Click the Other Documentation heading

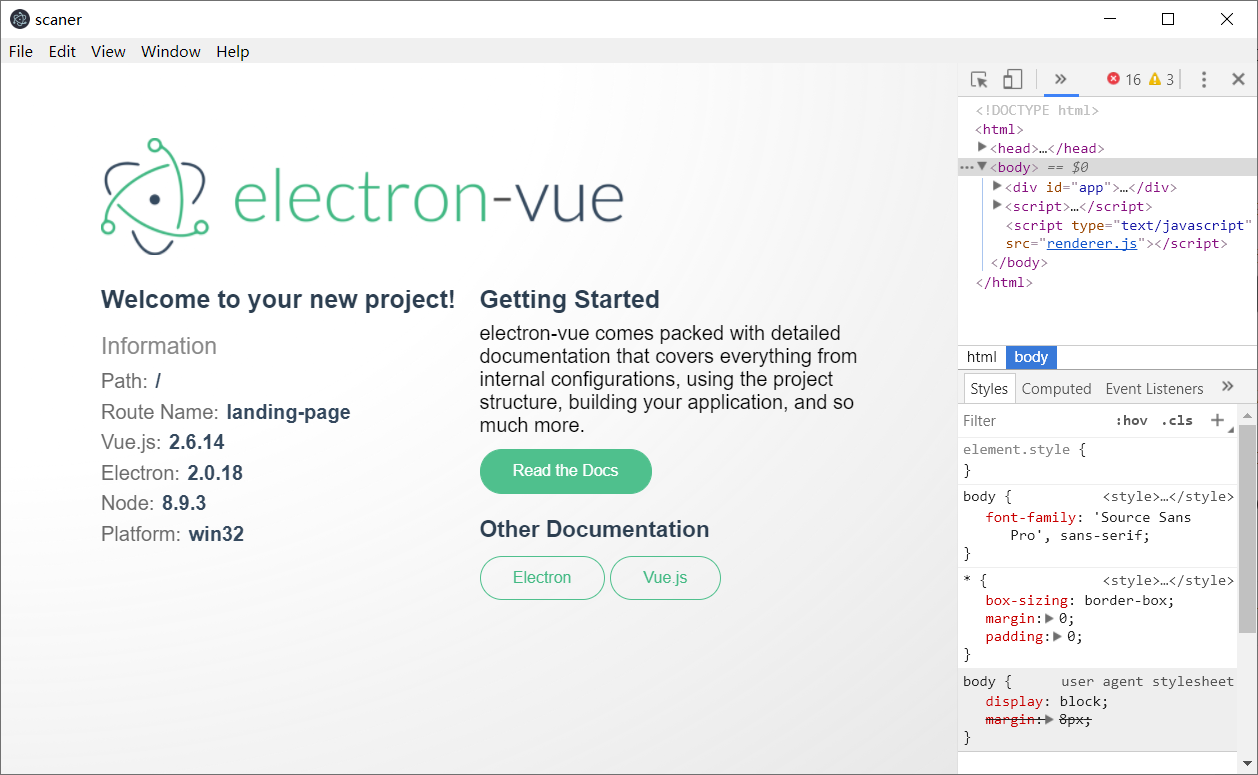(594, 529)
